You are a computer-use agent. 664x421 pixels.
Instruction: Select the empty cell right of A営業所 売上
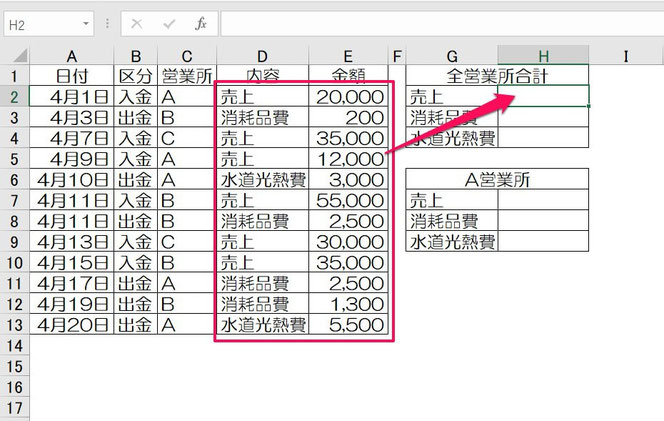click(543, 200)
